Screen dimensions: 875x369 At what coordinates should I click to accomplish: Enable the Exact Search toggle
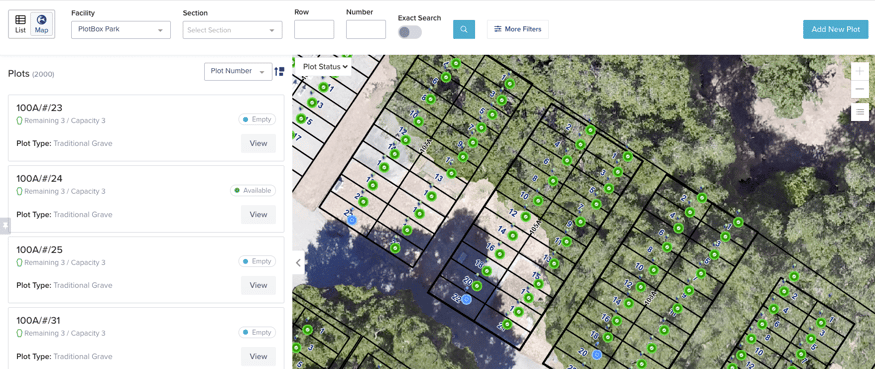pyautogui.click(x=410, y=32)
